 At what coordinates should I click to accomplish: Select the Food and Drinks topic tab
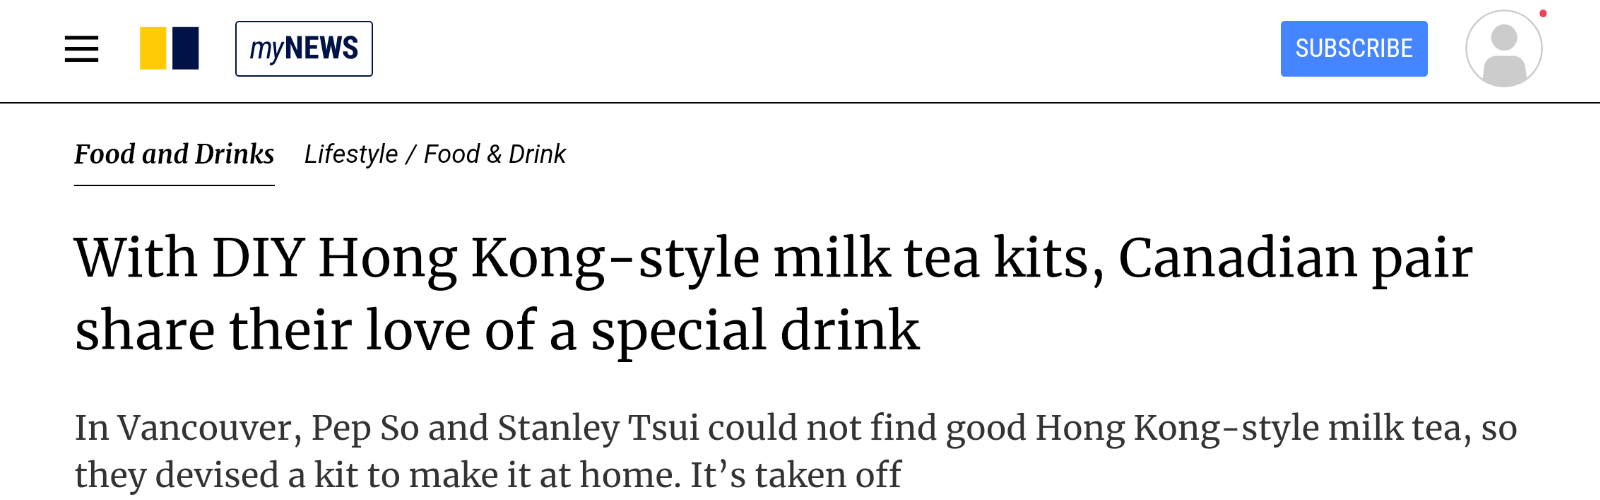[x=174, y=154]
